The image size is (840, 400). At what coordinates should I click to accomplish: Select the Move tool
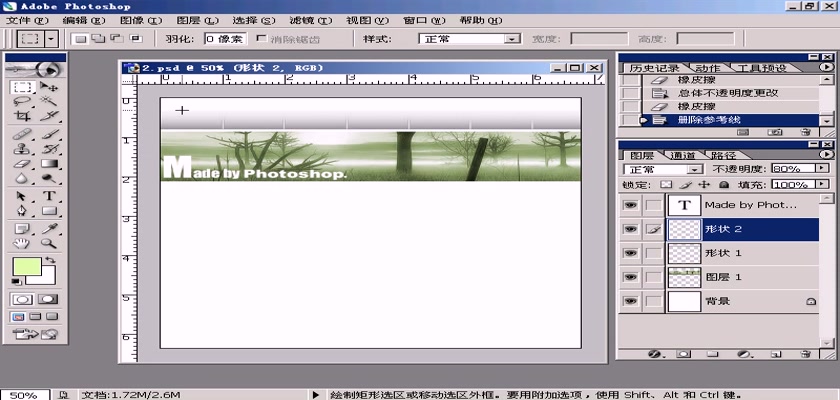pos(49,87)
